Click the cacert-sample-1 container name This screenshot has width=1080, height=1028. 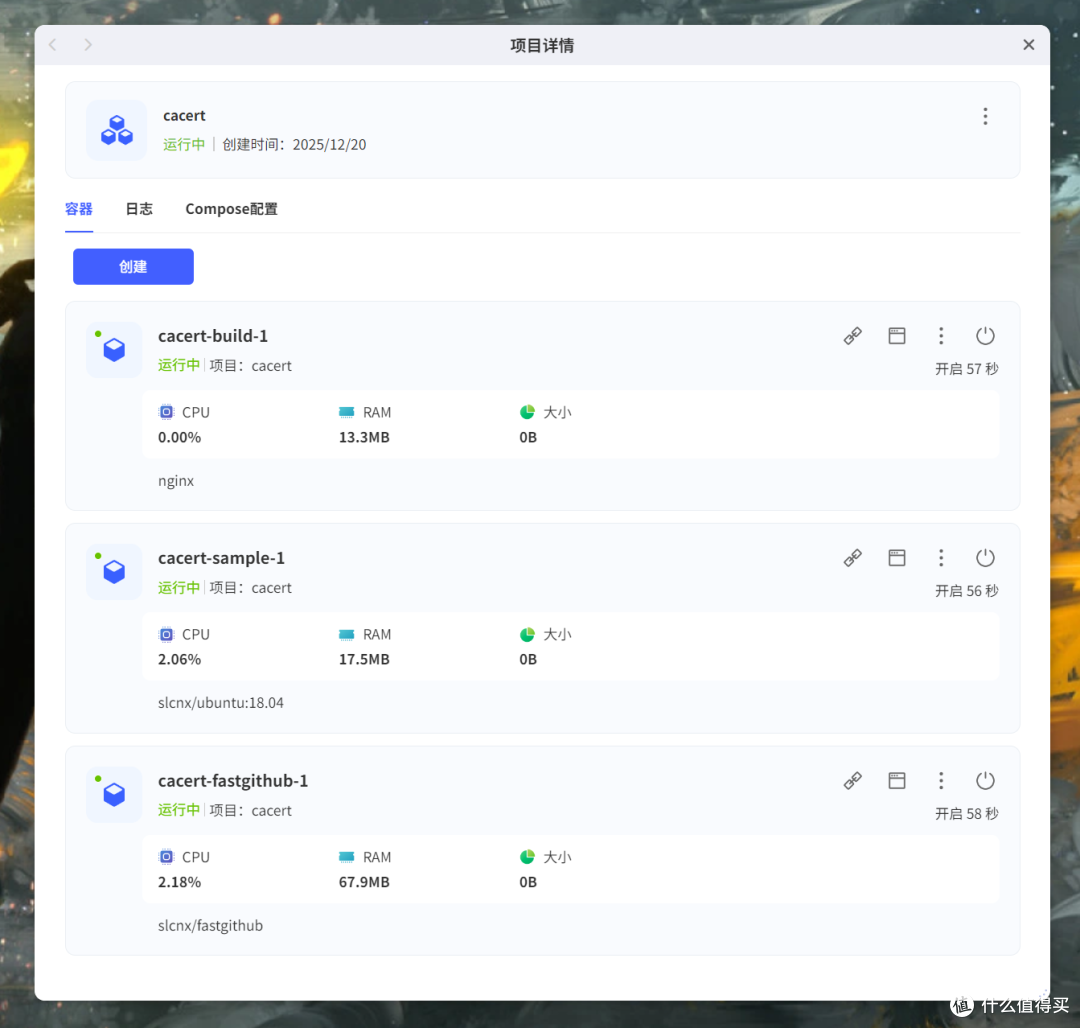(x=221, y=558)
